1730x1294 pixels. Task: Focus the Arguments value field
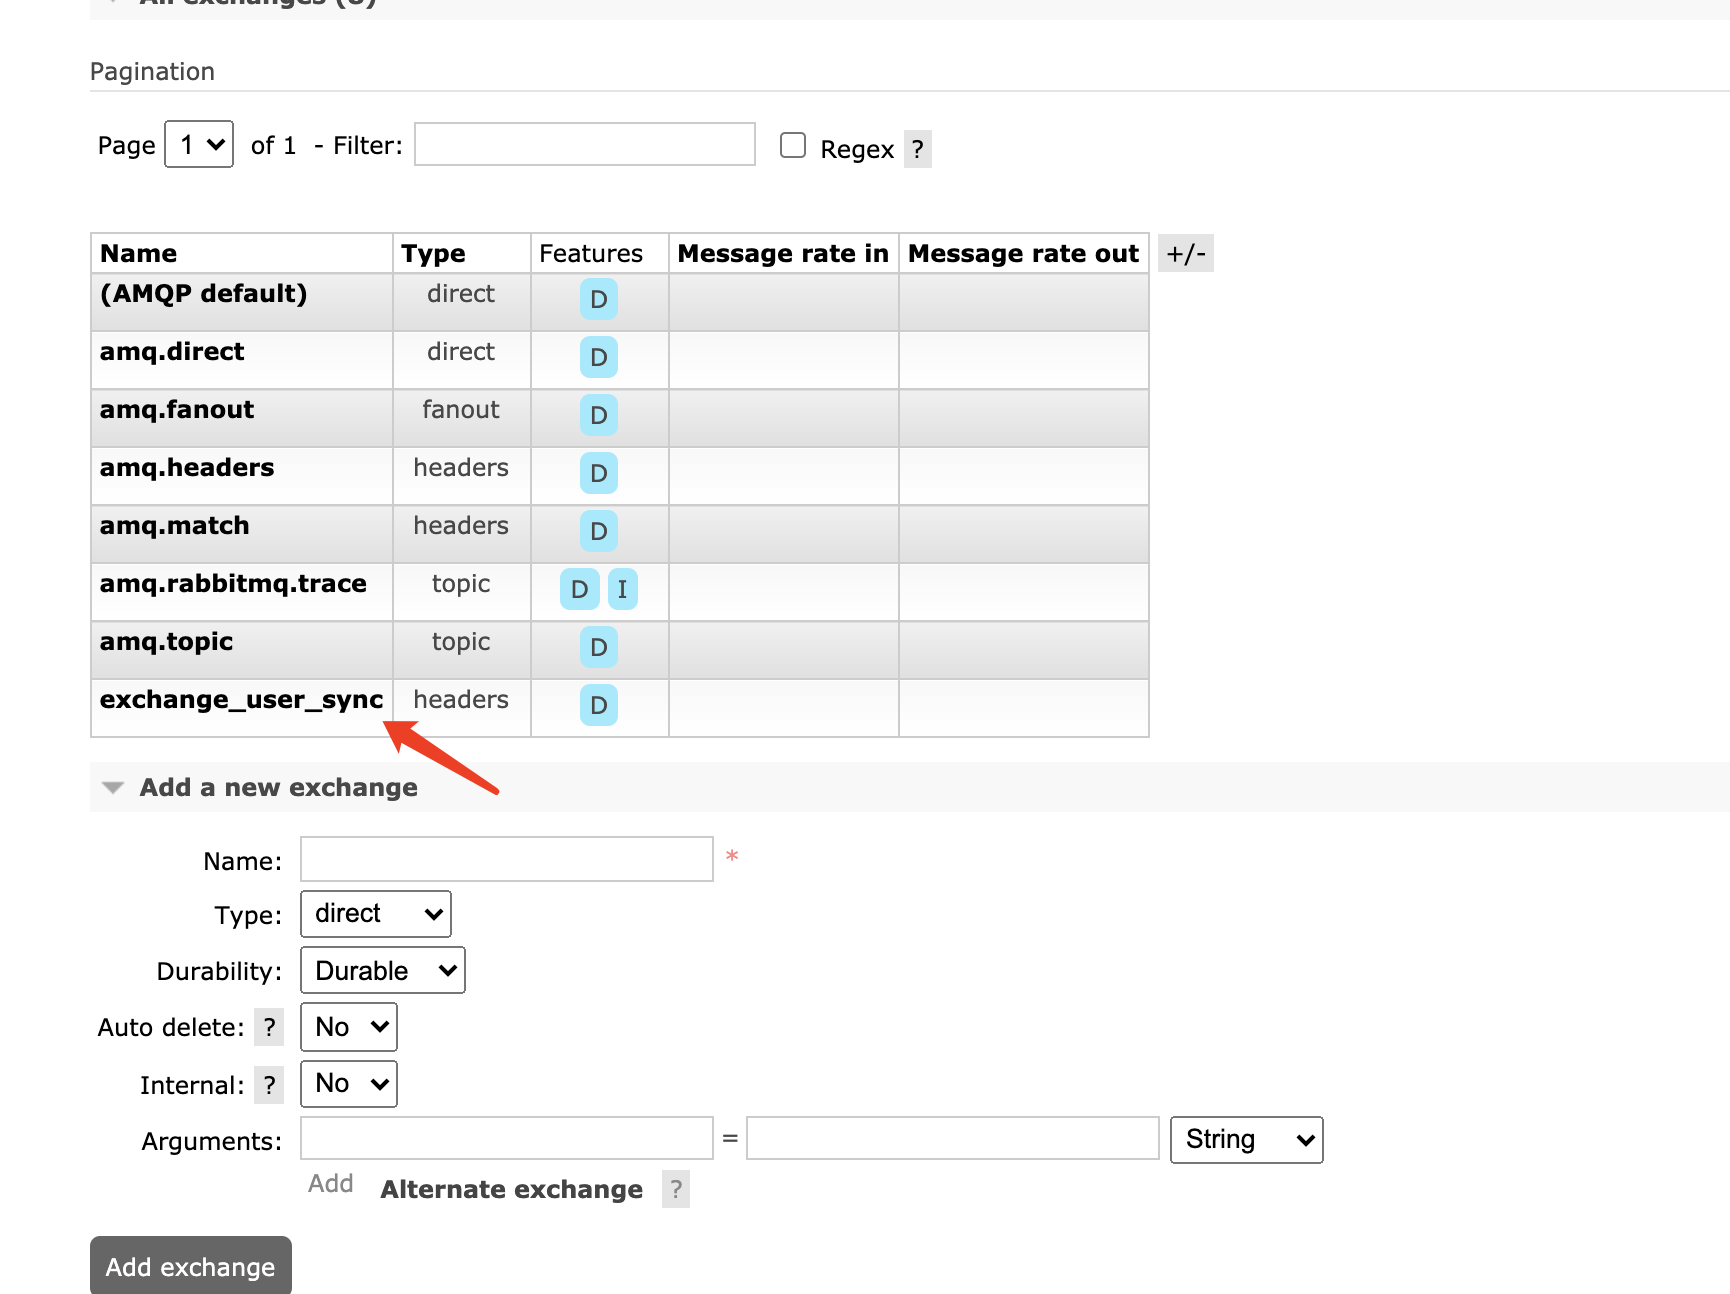coord(953,1138)
